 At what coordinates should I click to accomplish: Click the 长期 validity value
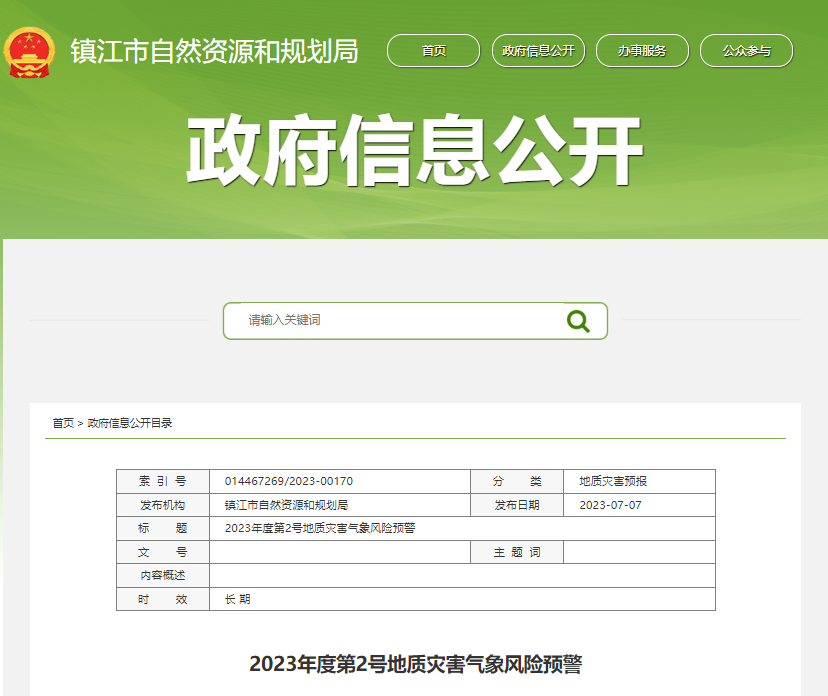click(x=238, y=599)
